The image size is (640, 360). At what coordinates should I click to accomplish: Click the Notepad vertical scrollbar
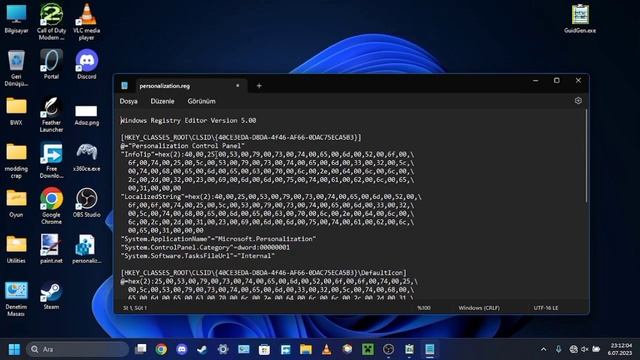coord(586,156)
